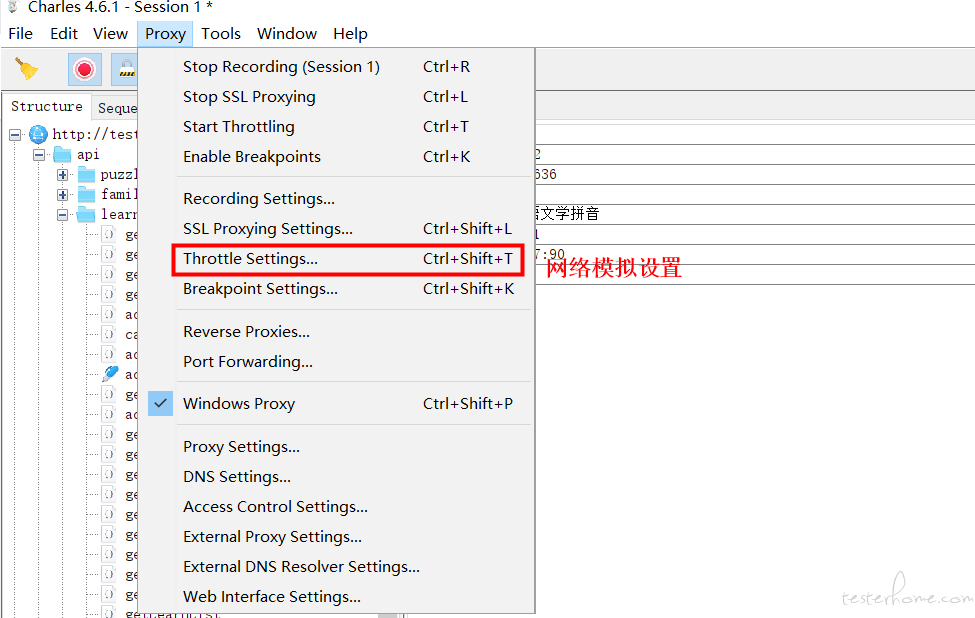Open Breakpoint Settings...
The height and width of the screenshot is (618, 975).
336,288
